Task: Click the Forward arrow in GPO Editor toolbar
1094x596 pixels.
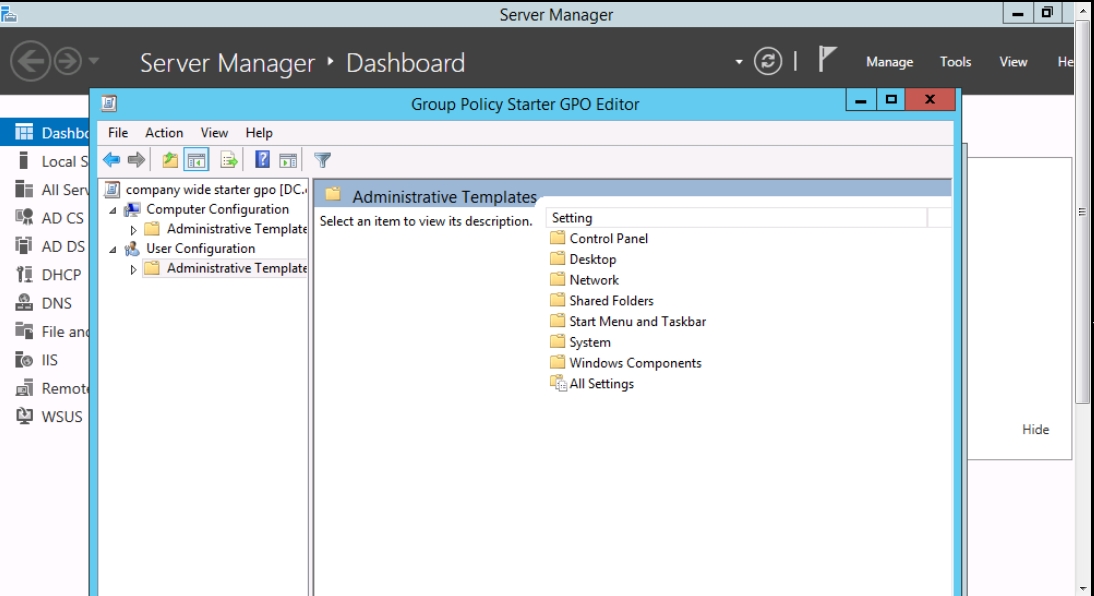Action: (x=136, y=160)
